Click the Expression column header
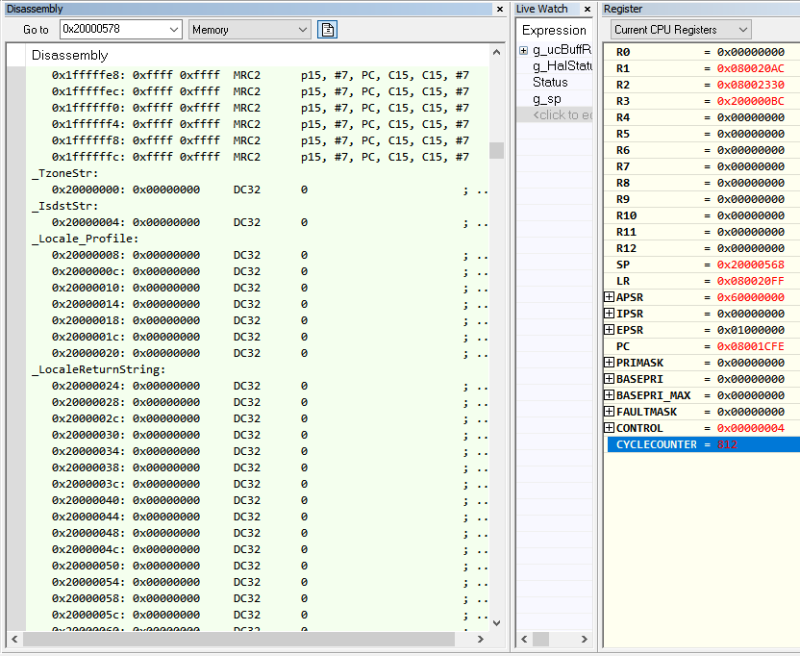The height and width of the screenshot is (656, 800). tap(554, 30)
